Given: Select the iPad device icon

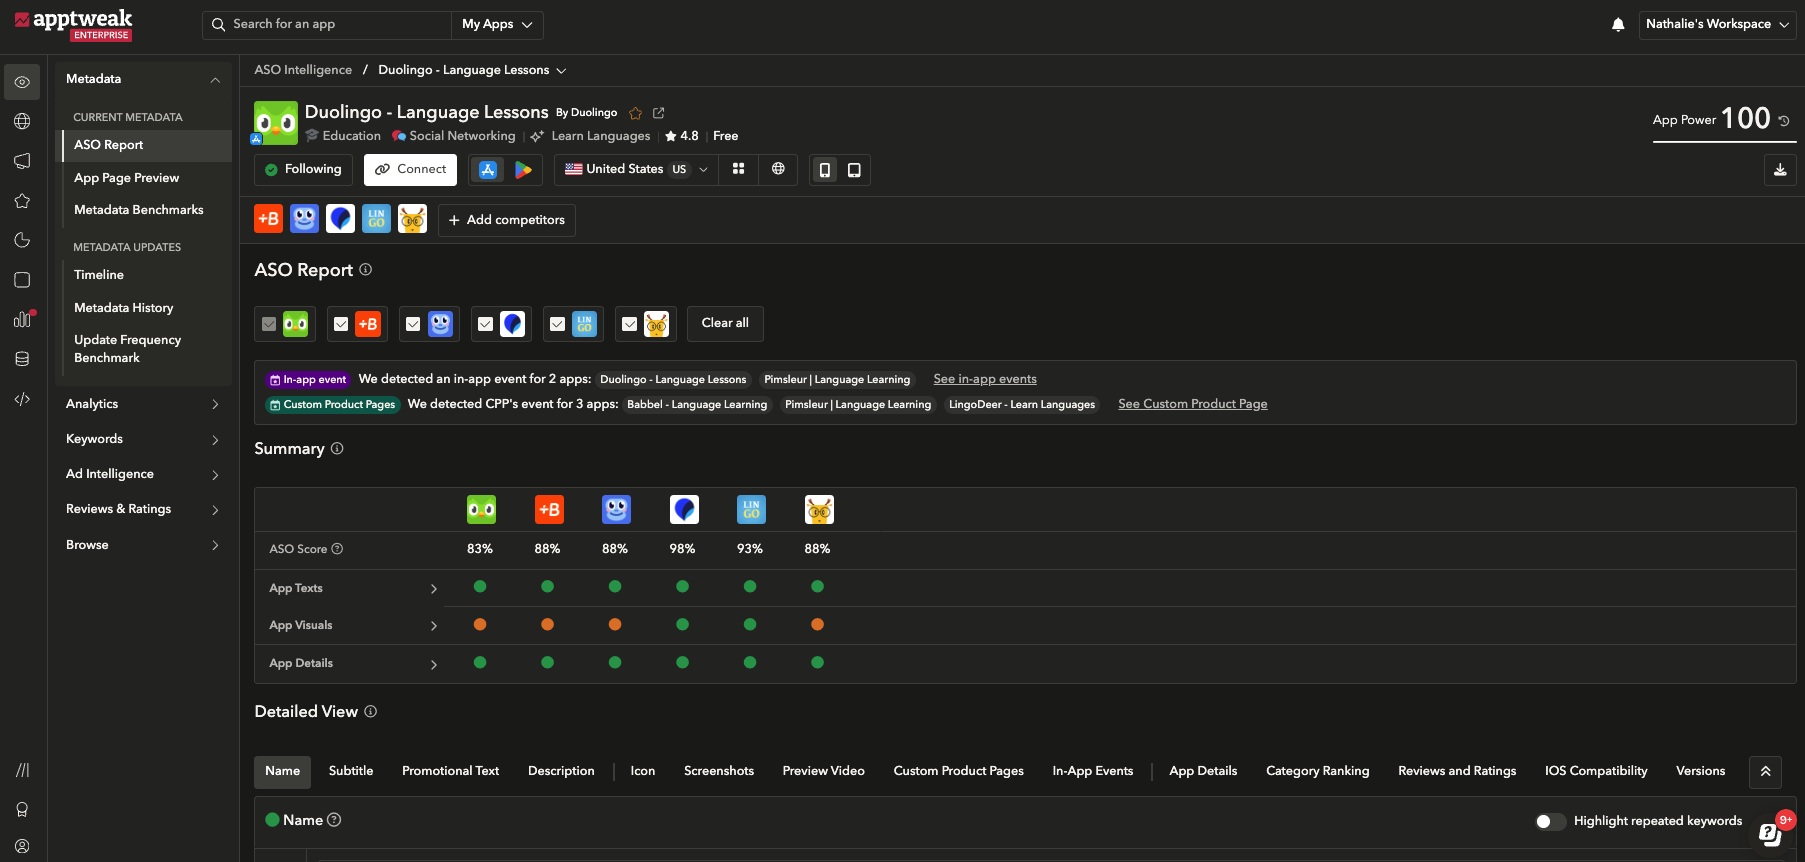Looking at the screenshot, I should pos(854,170).
